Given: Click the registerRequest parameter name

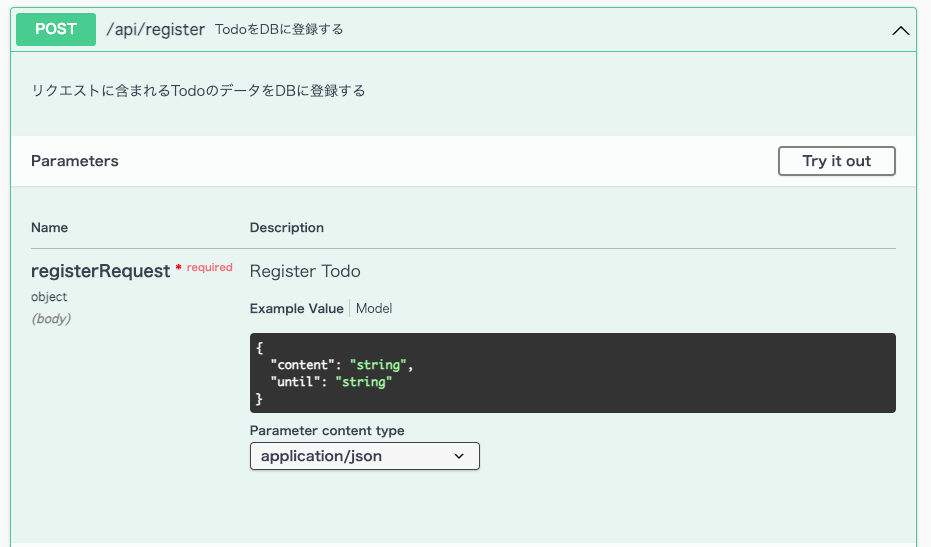Looking at the screenshot, I should click(x=100, y=271).
